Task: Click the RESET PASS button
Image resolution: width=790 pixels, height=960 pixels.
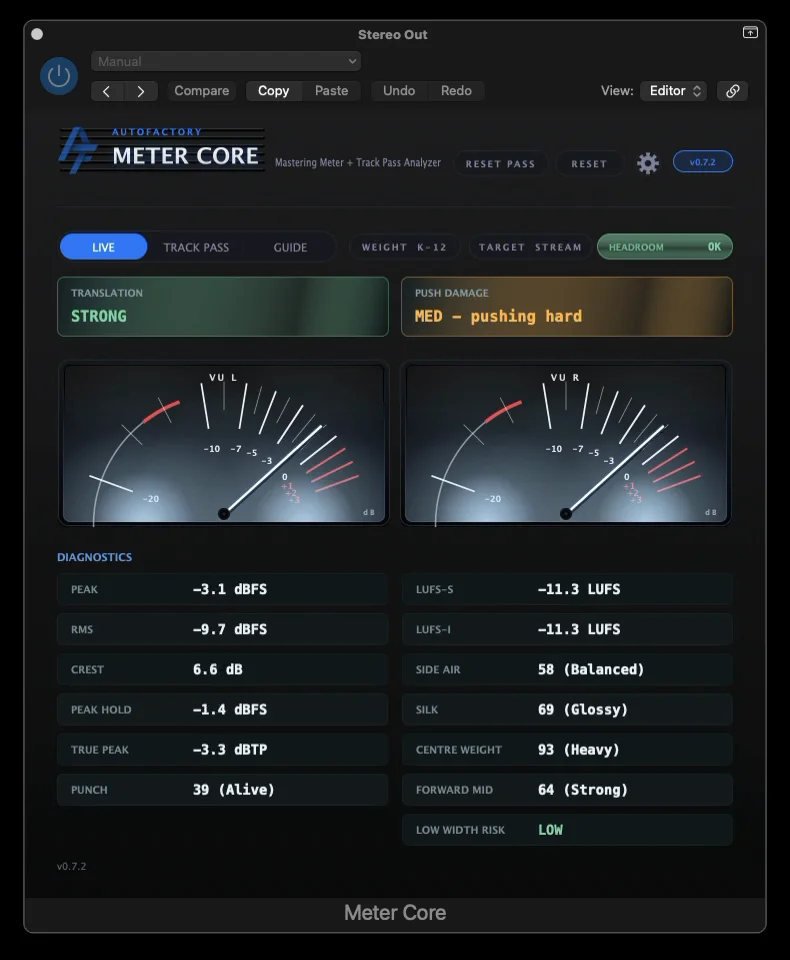Action: pos(500,164)
